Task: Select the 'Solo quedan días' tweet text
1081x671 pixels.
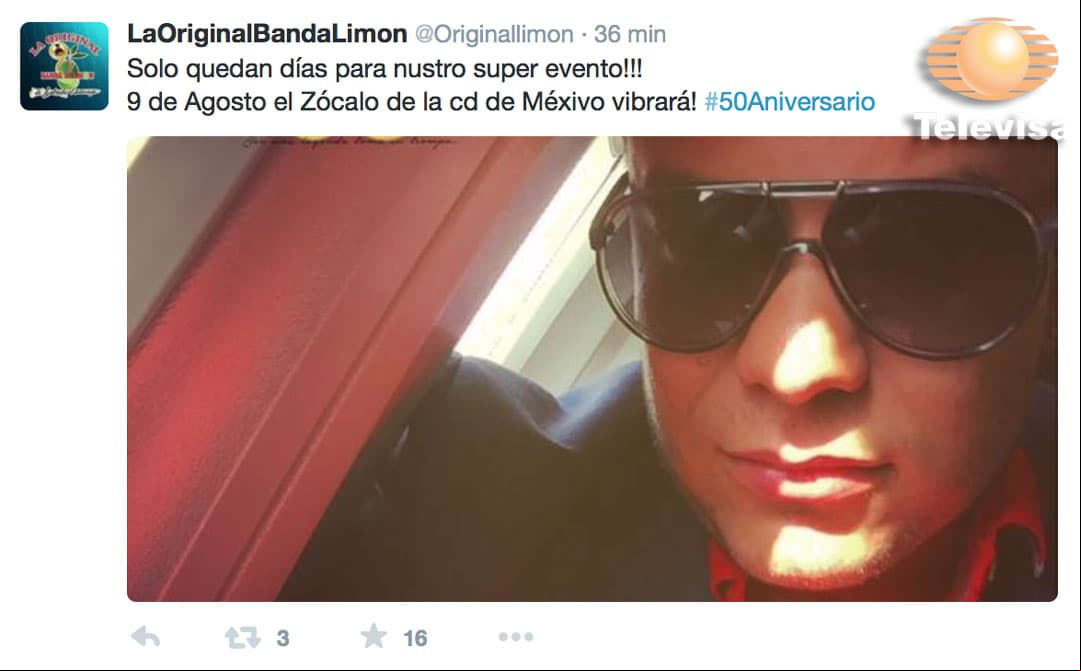Action: pyautogui.click(x=385, y=69)
